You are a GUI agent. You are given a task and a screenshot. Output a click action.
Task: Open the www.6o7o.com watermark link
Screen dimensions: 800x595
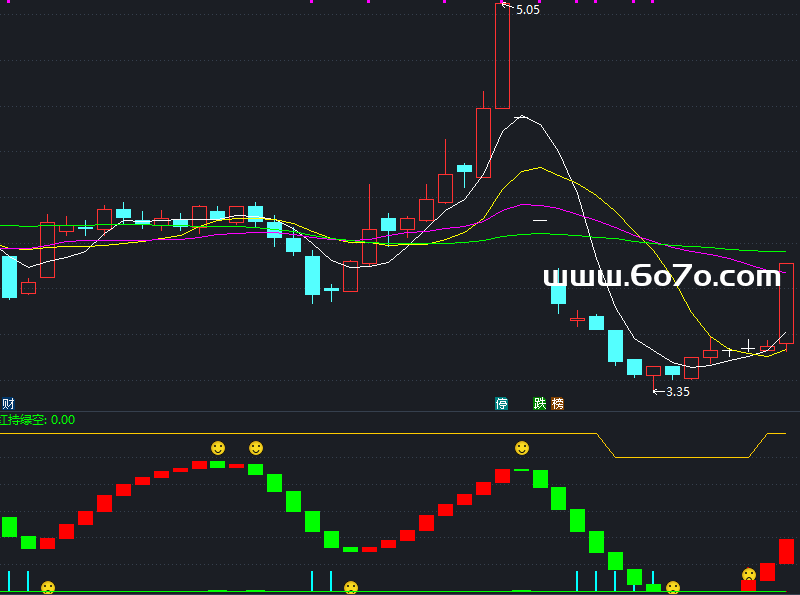[661, 277]
